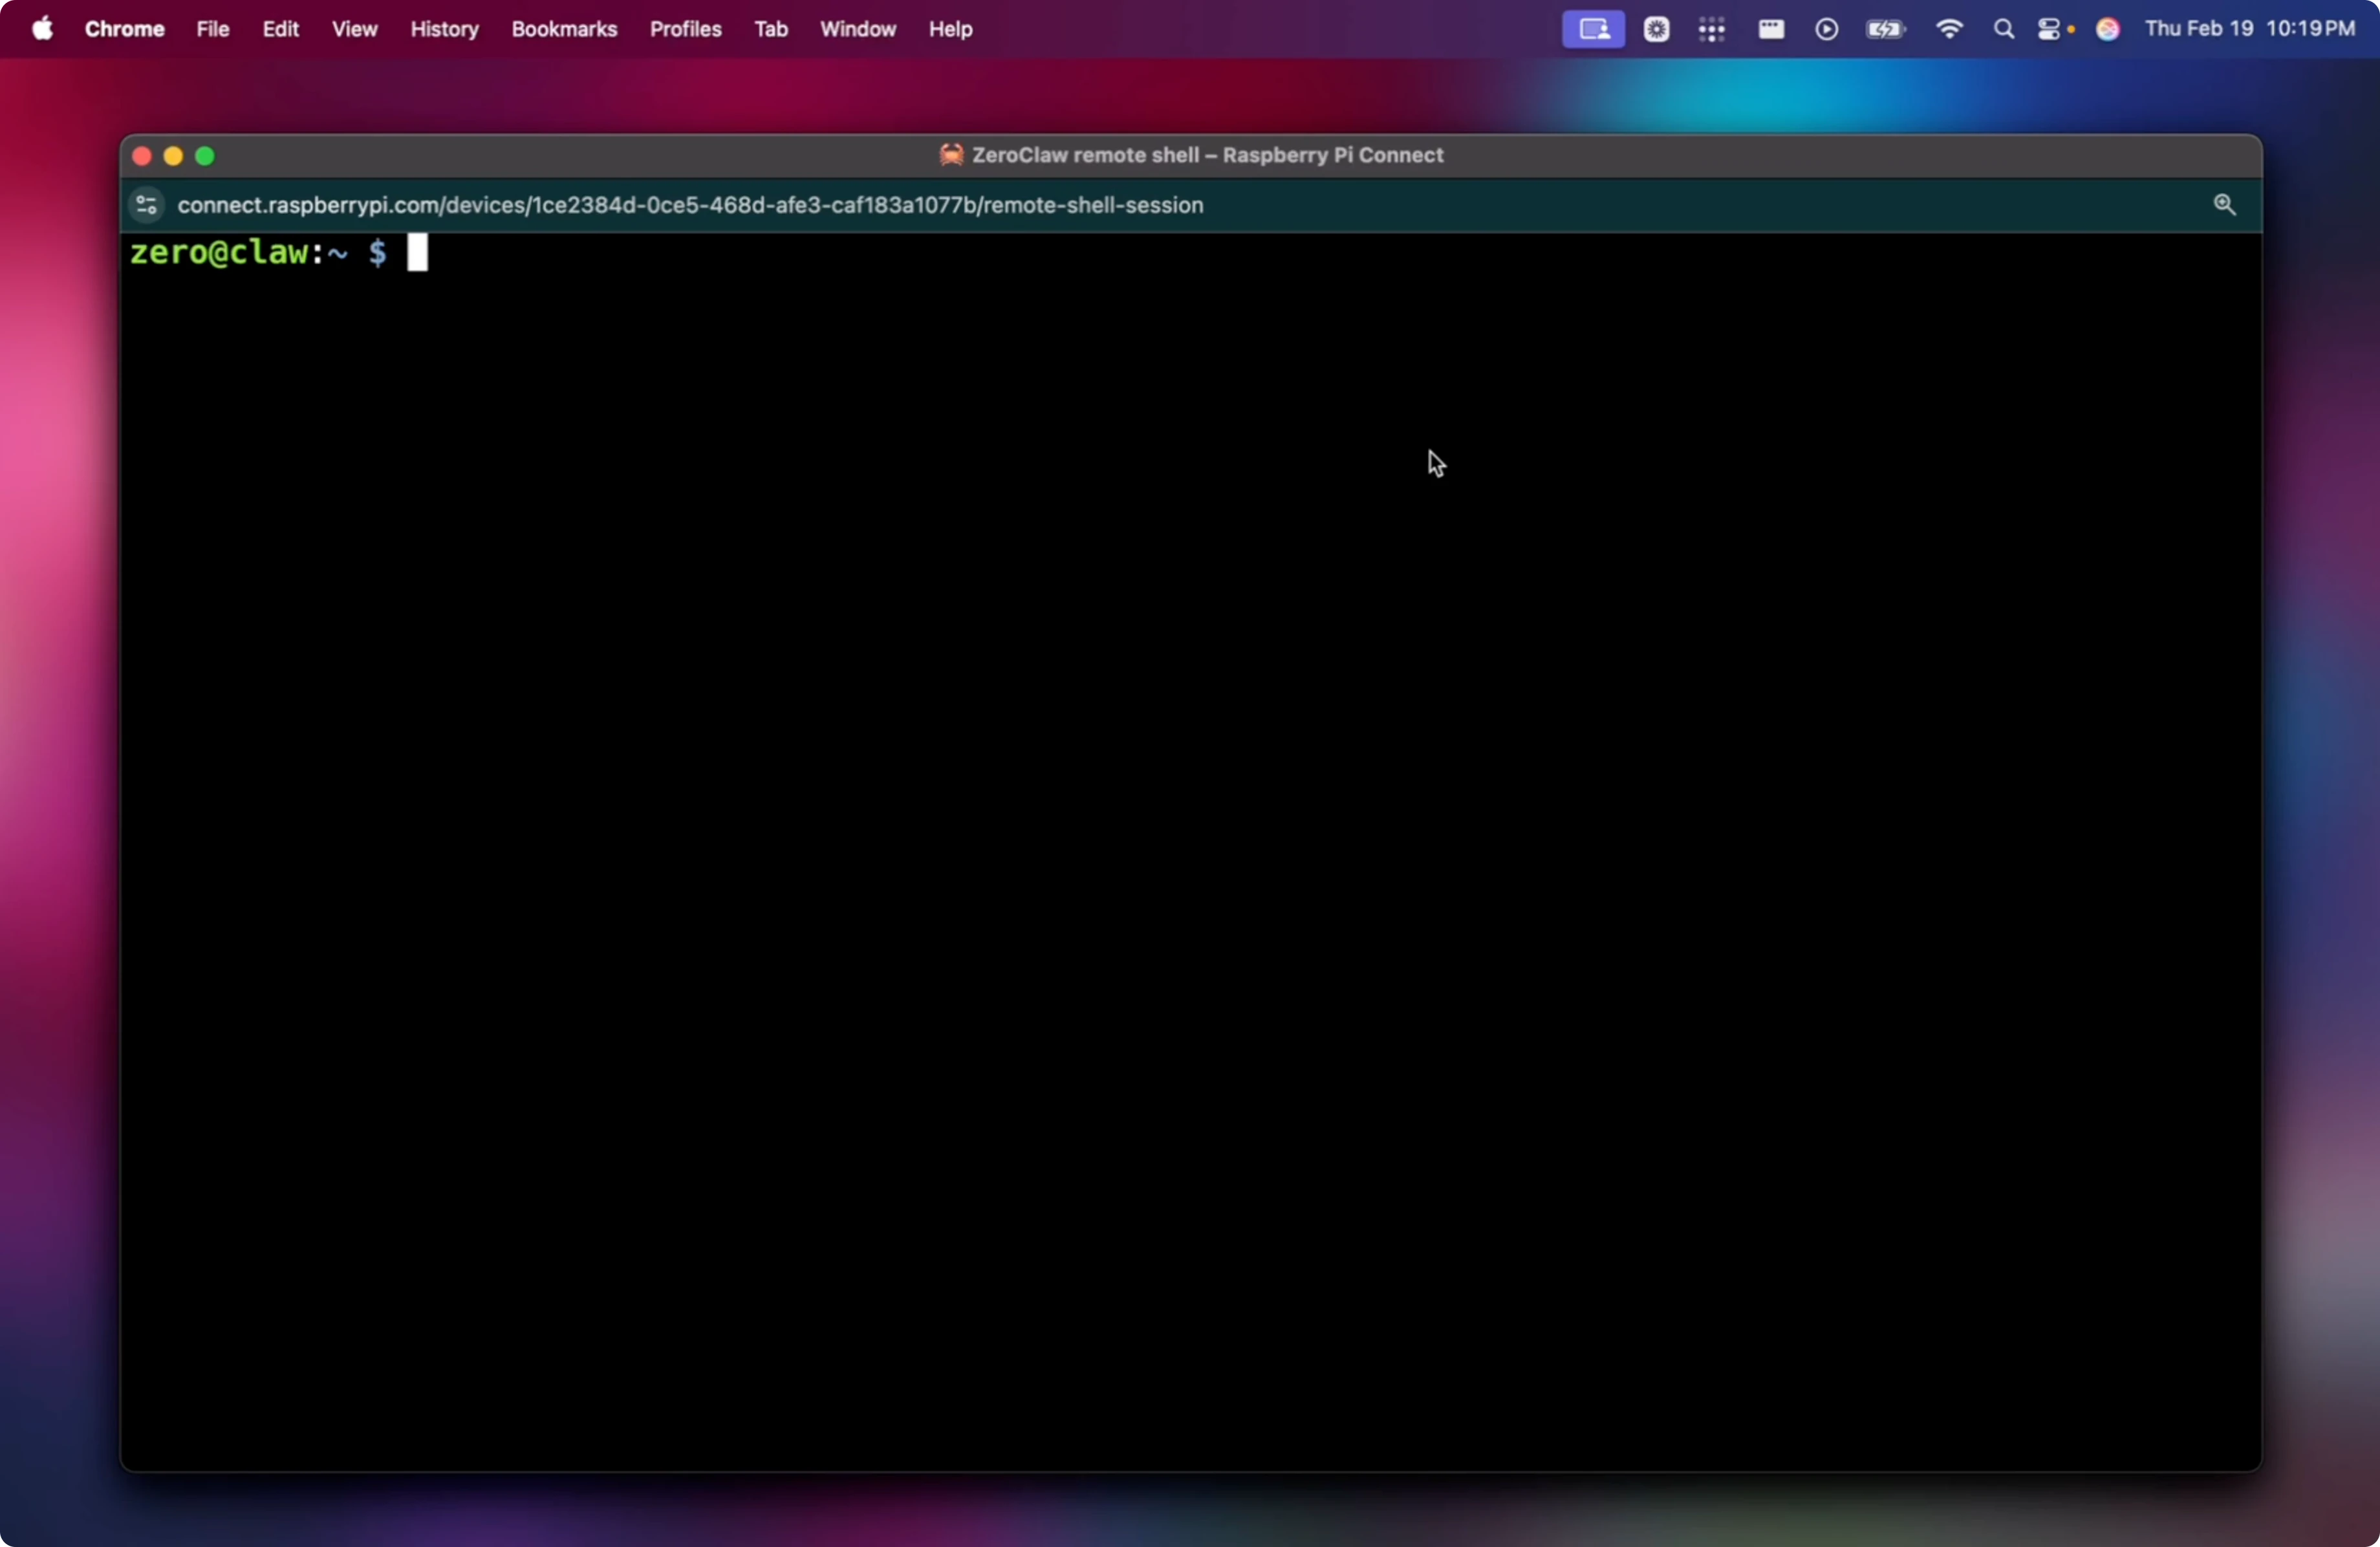Viewport: 2380px width, 1547px height.
Task: Click the battery charging status icon
Action: 1885,29
